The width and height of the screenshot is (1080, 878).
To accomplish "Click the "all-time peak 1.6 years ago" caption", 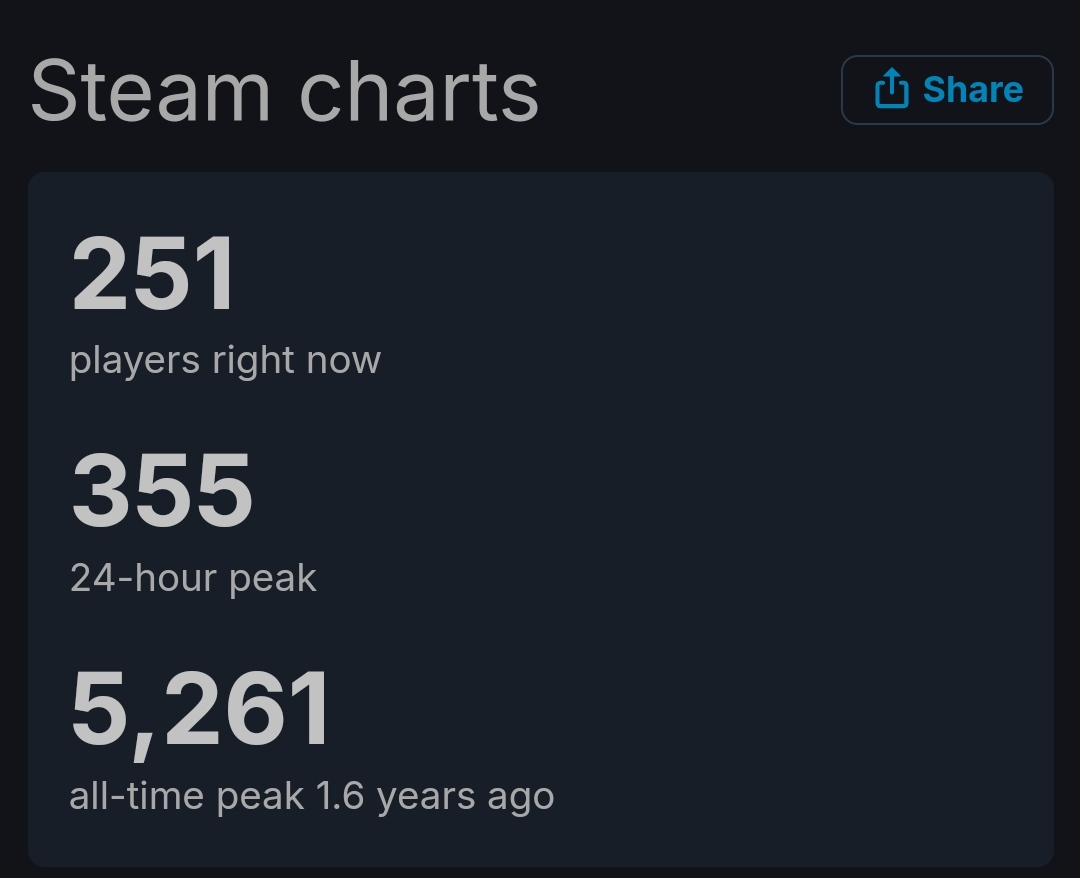I will (x=311, y=796).
